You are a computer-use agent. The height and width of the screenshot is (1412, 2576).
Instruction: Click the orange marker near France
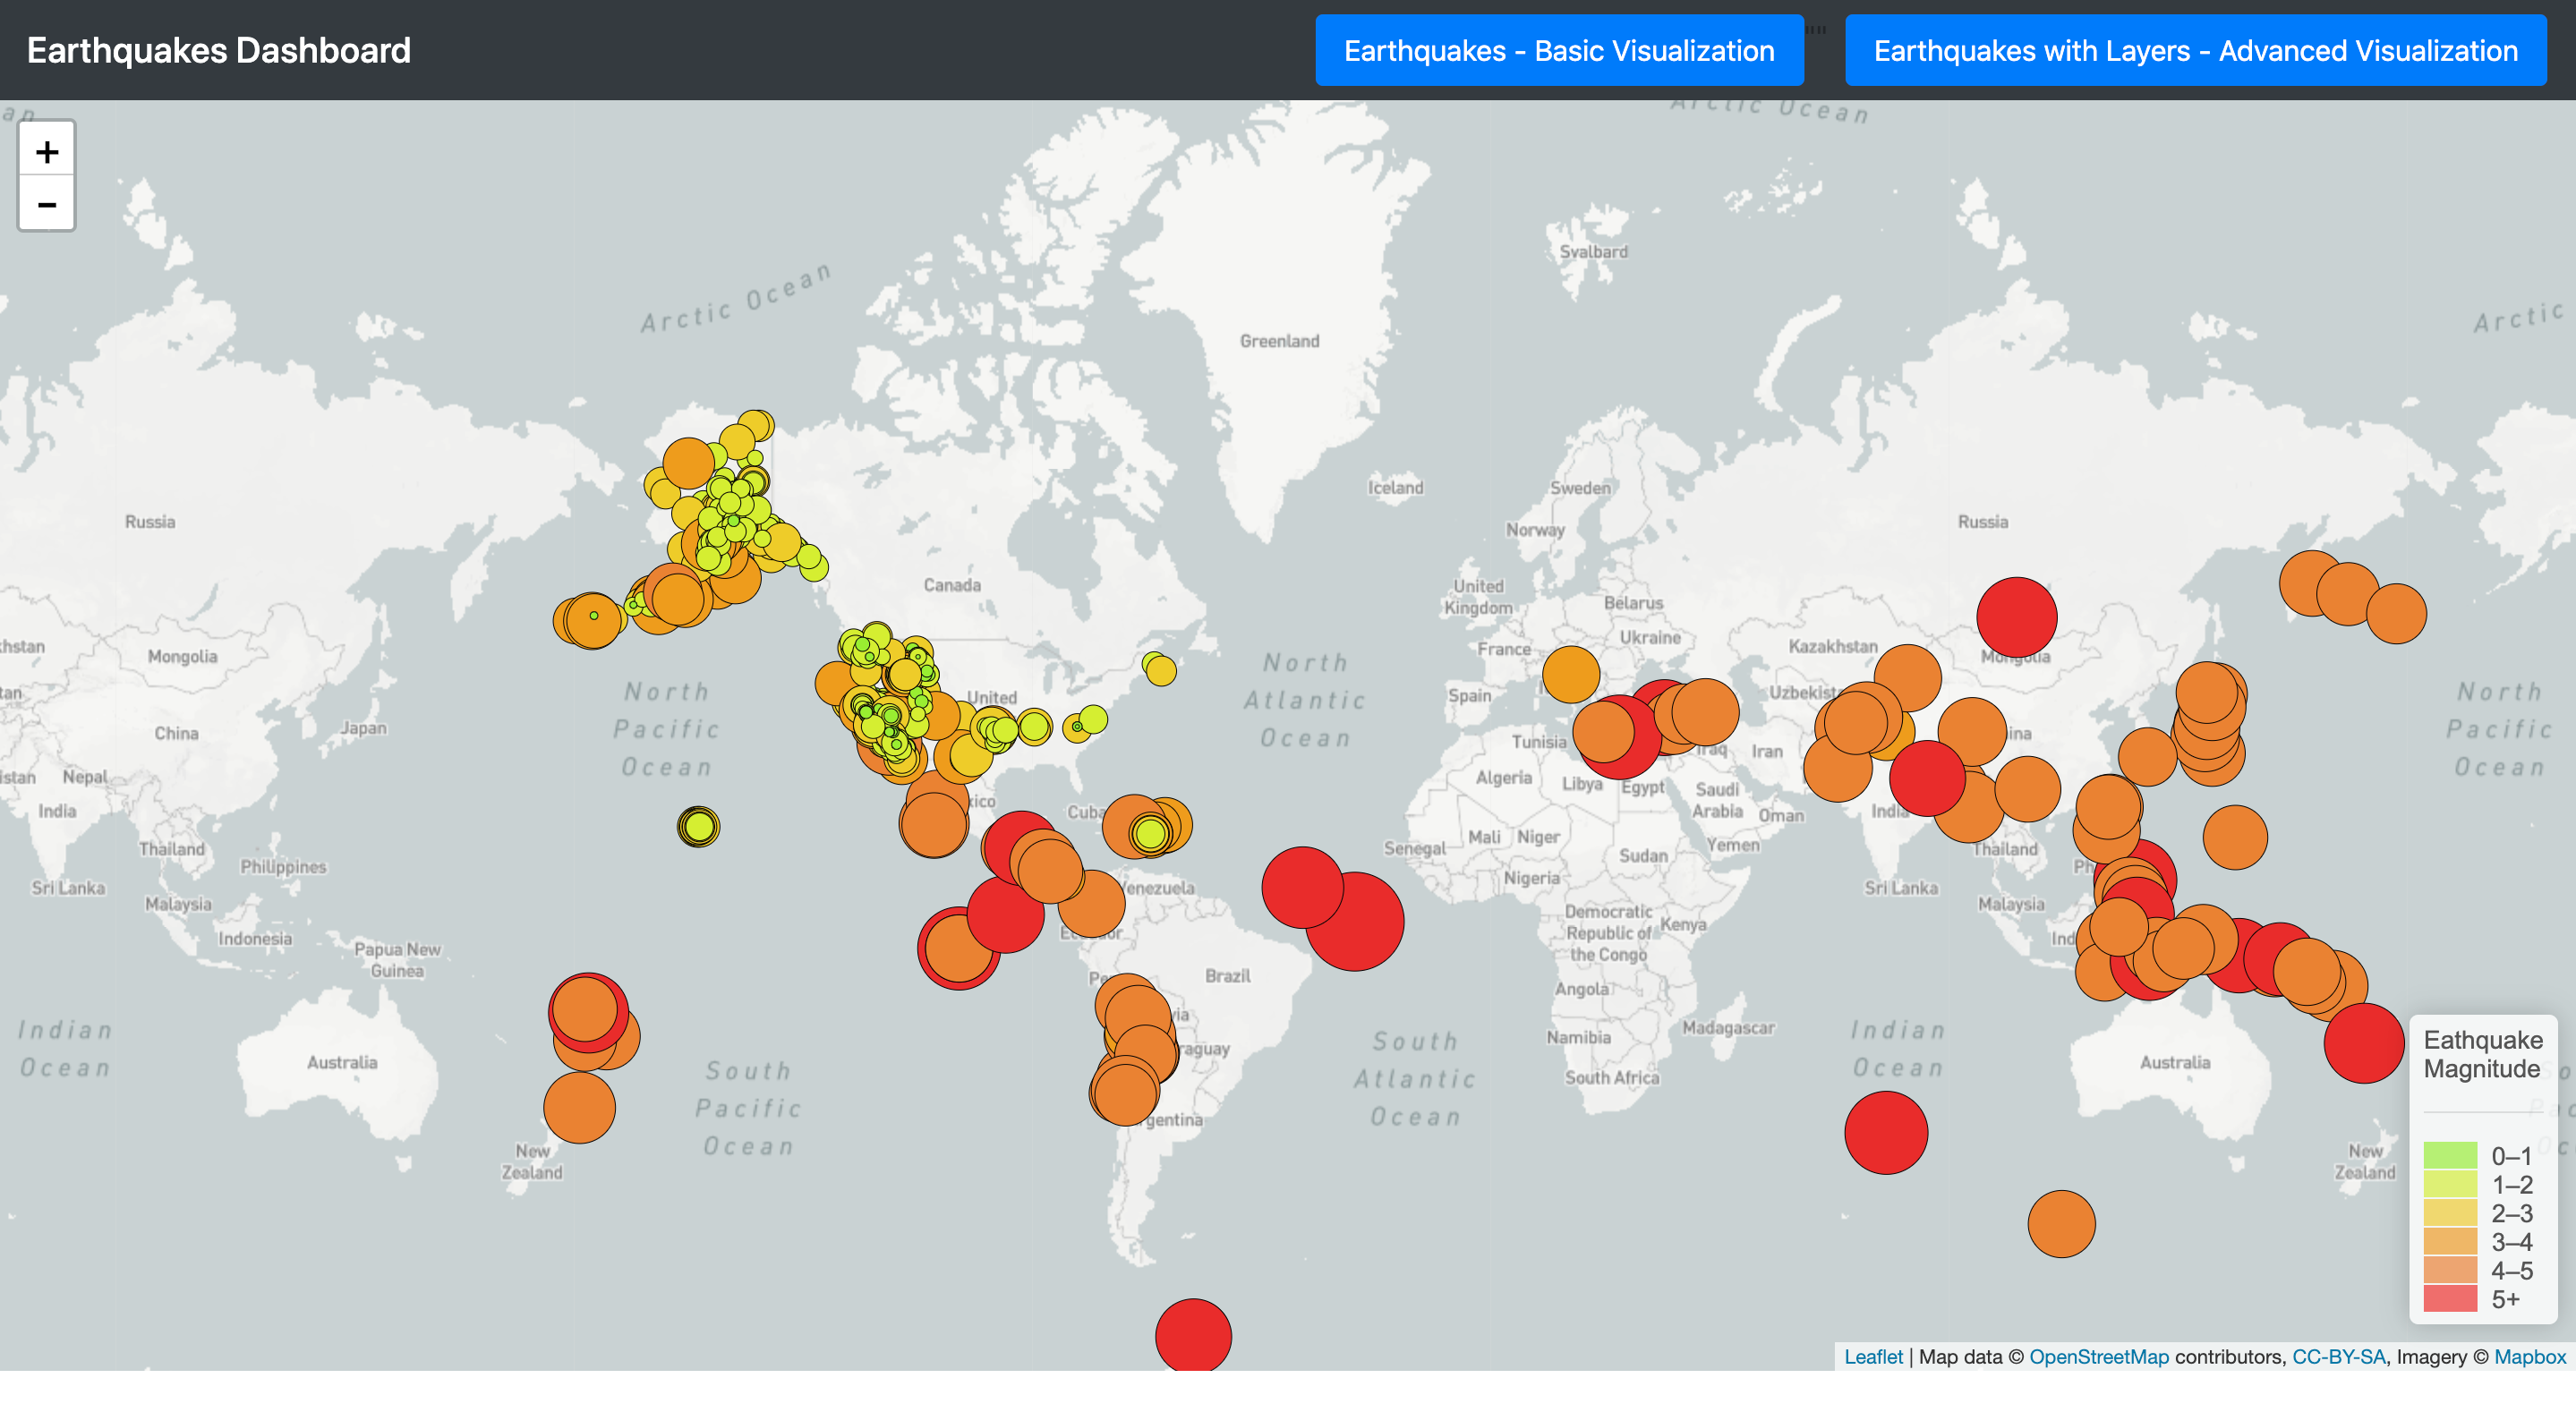1570,673
